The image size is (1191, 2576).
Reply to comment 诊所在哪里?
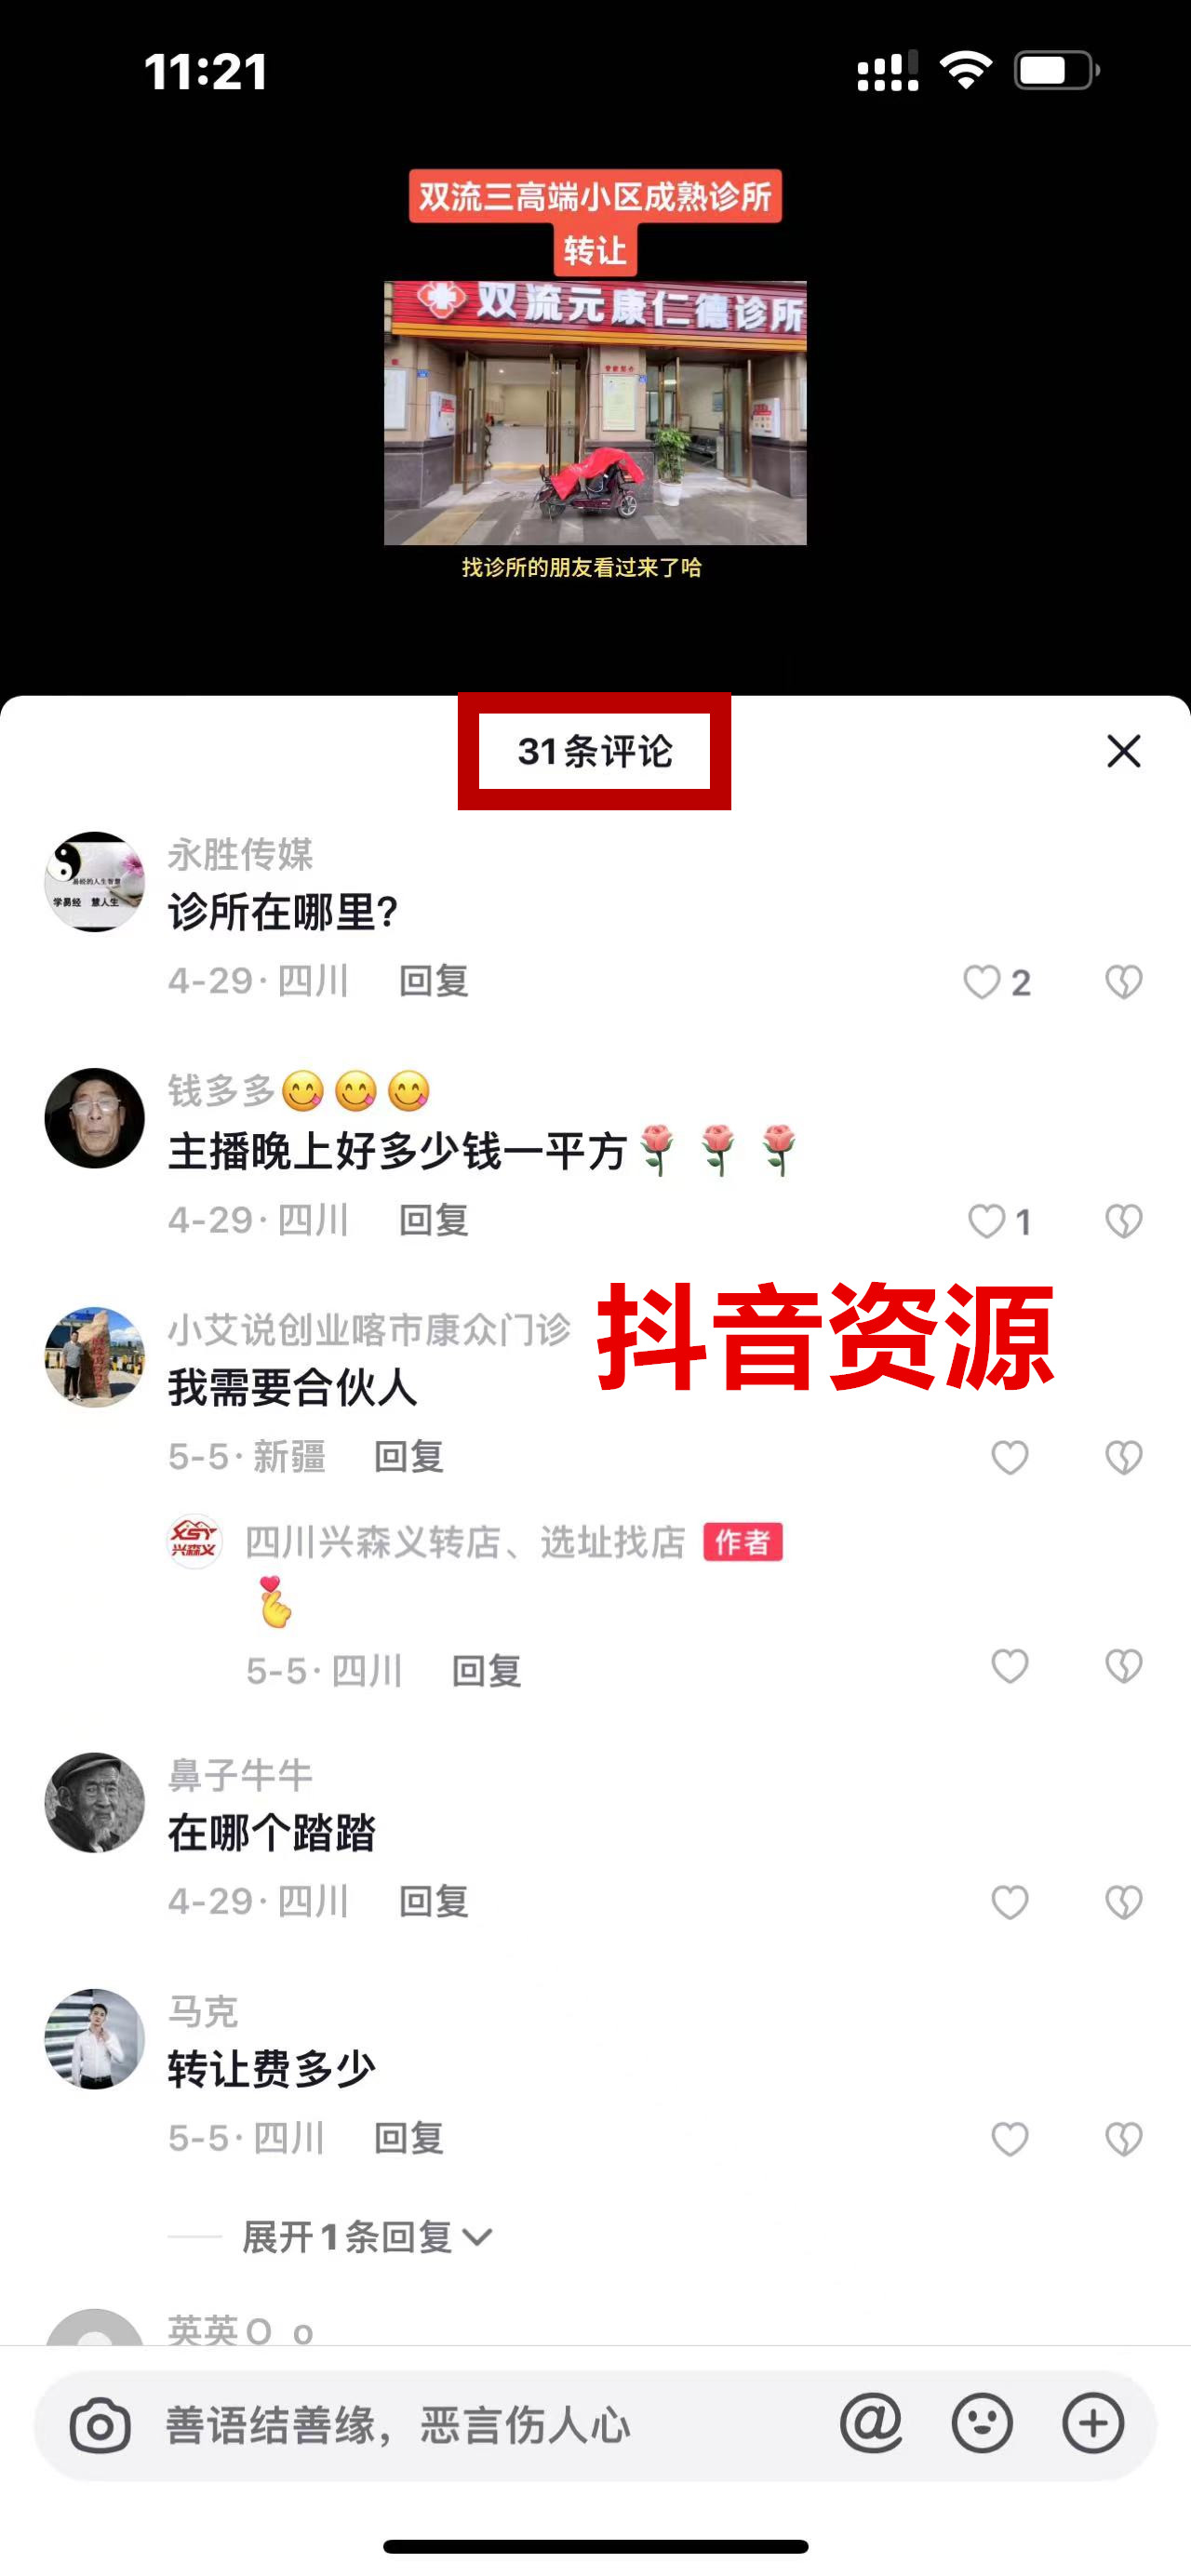434,981
